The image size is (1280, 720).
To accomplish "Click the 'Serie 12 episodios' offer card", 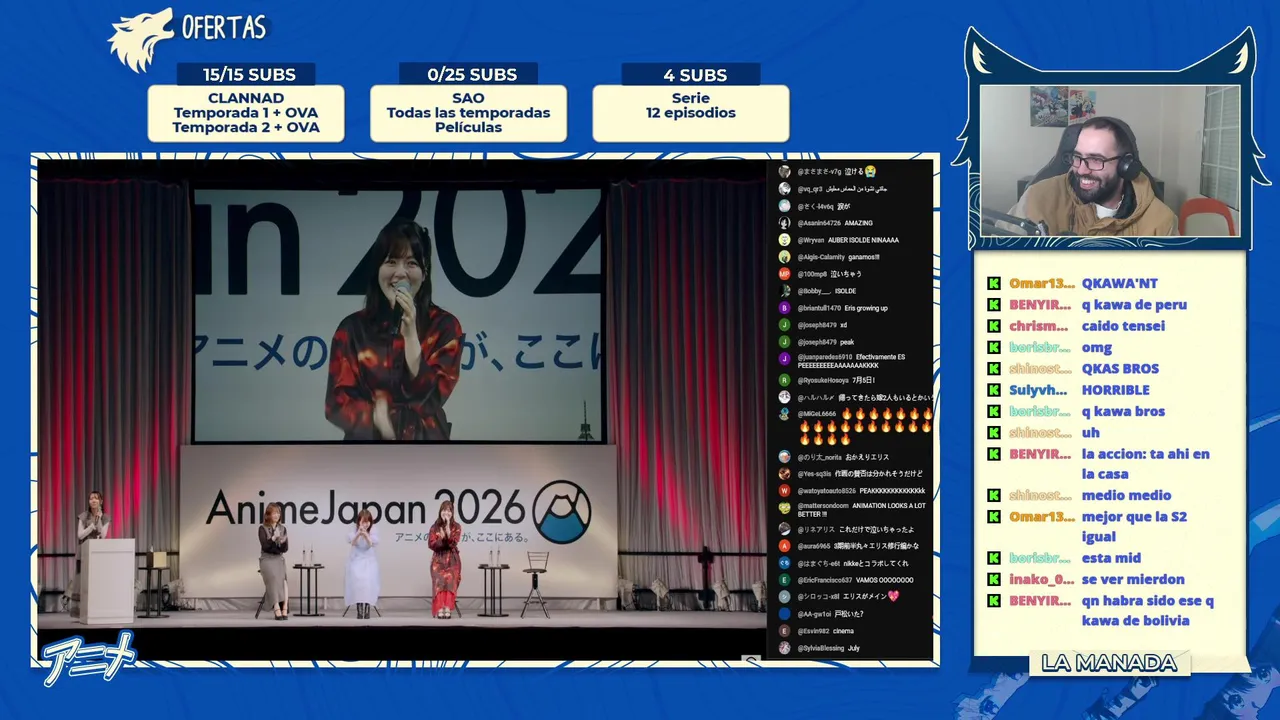I will pyautogui.click(x=691, y=113).
